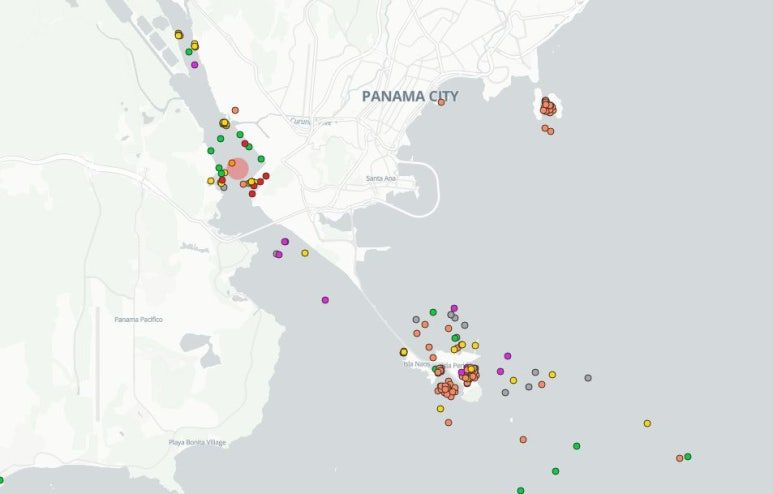Screen dimensions: 773x494
Task: Select the orange marker of the far-right pair
Action: (x=679, y=458)
